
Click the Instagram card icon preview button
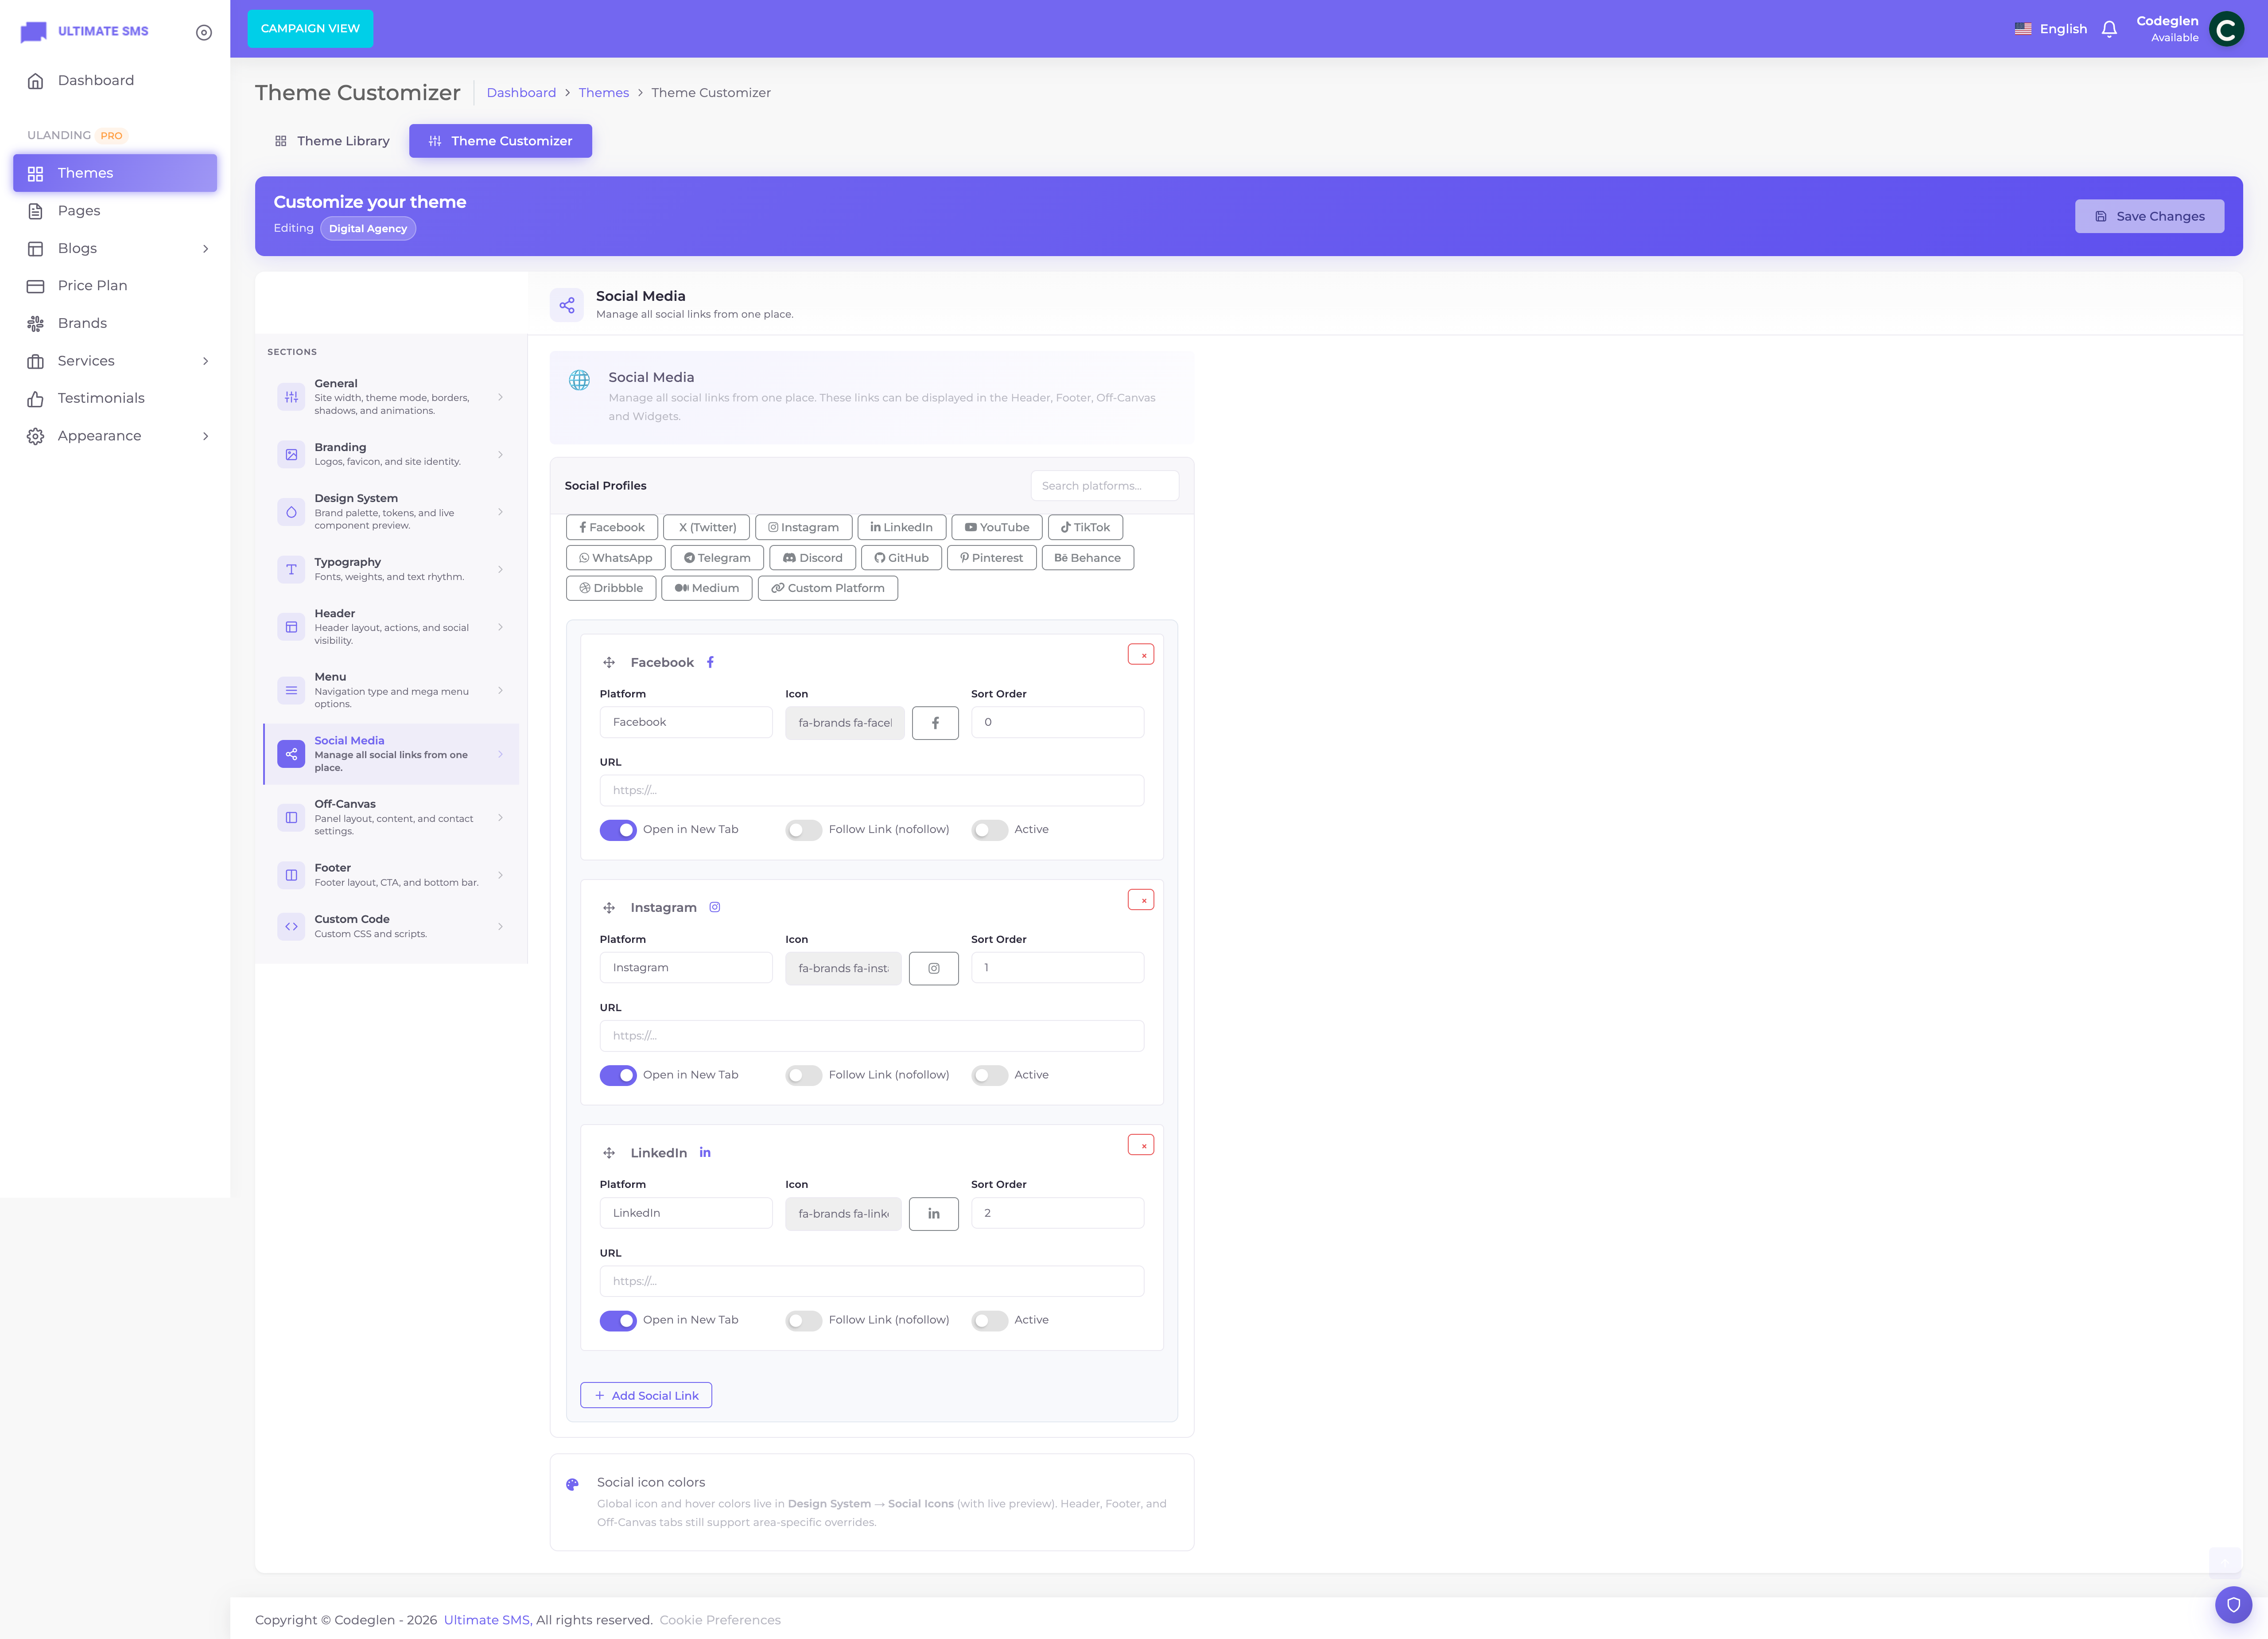pyautogui.click(x=934, y=968)
